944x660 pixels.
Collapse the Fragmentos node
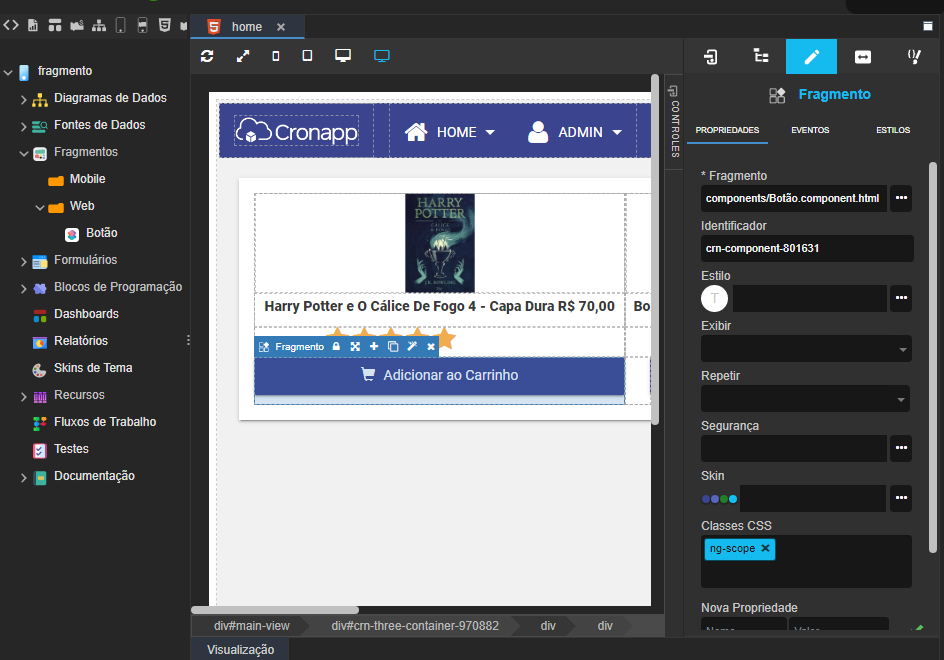click(x=23, y=154)
